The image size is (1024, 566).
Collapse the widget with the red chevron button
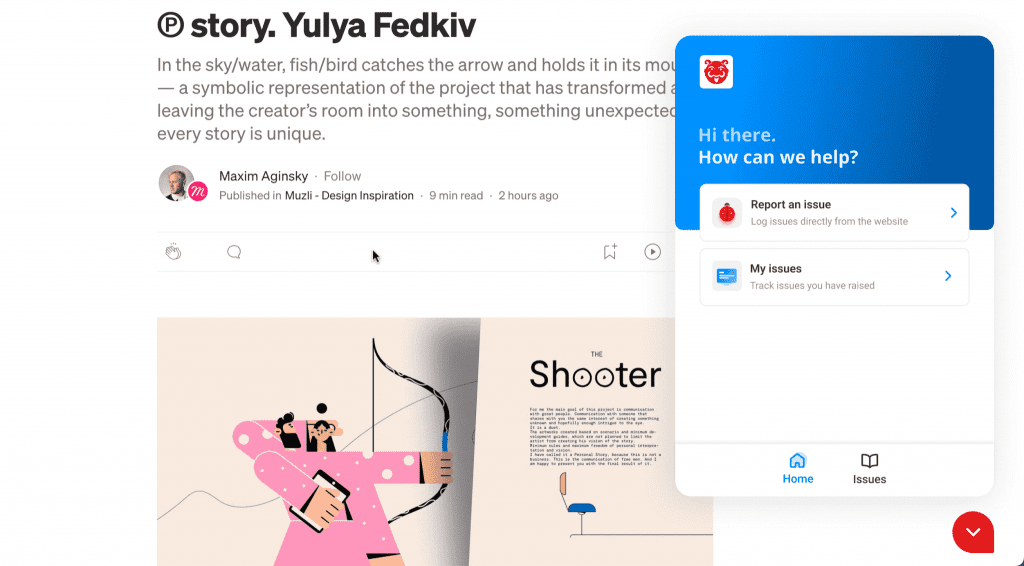pos(973,532)
